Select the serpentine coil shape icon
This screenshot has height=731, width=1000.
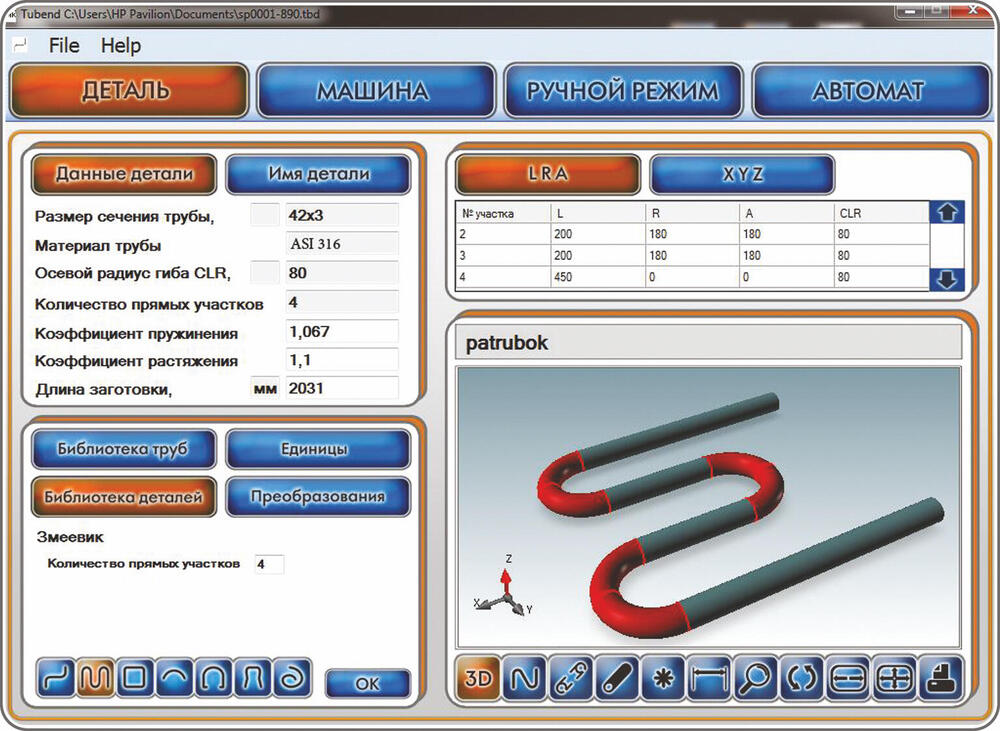click(97, 679)
